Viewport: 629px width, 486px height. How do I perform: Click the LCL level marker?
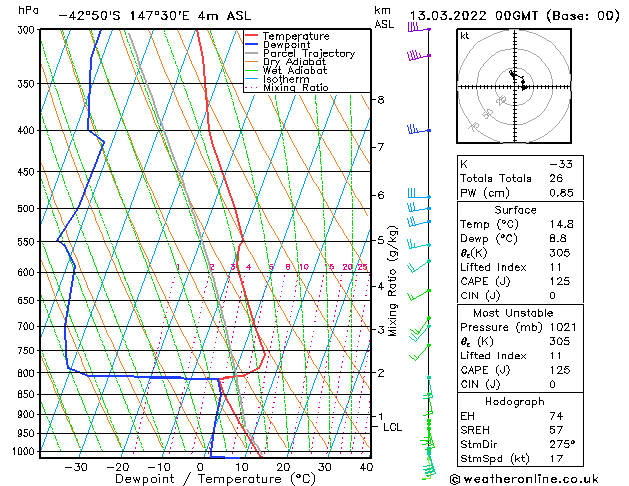click(393, 427)
